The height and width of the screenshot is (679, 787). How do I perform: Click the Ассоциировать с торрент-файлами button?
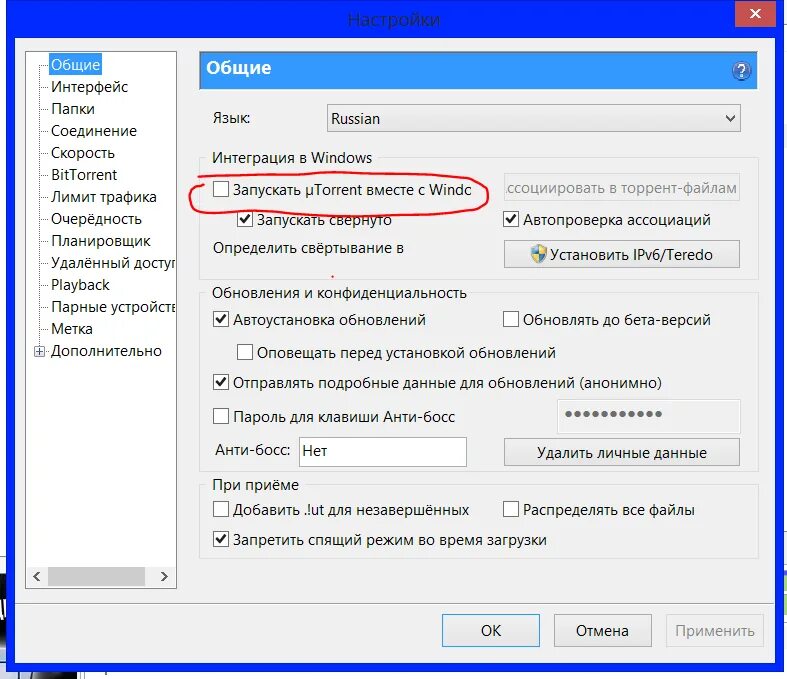[621, 188]
